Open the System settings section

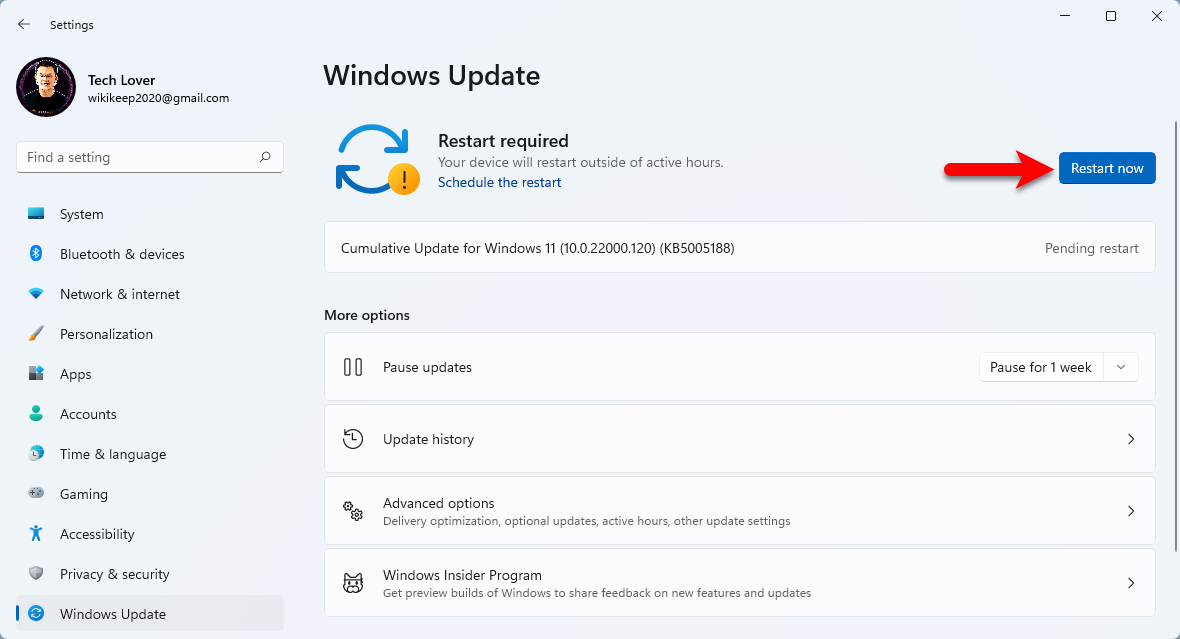click(150, 214)
